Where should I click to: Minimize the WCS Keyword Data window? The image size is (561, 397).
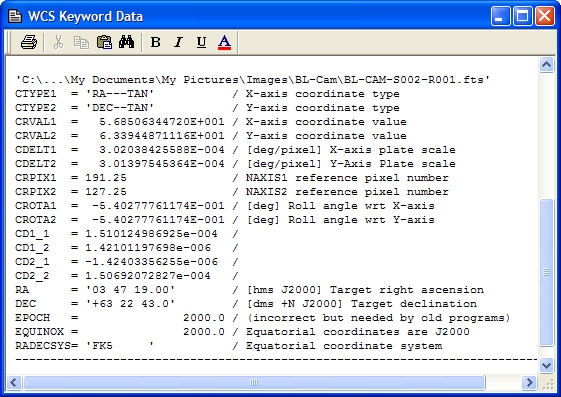[x=500, y=16]
